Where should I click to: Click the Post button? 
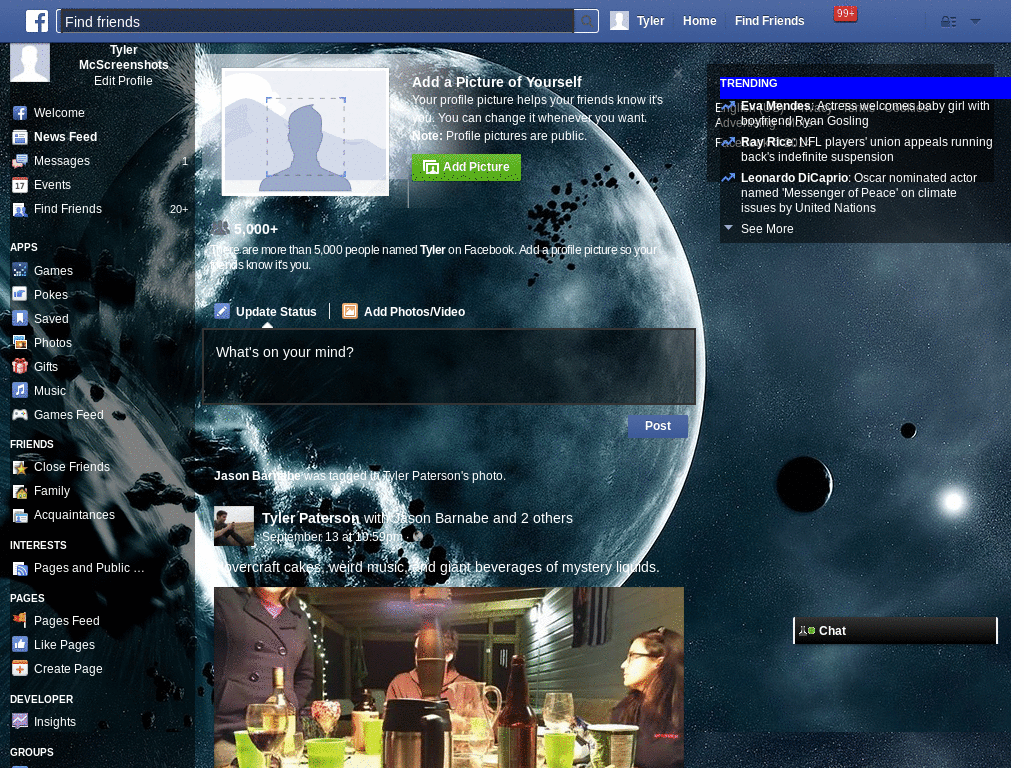click(658, 426)
